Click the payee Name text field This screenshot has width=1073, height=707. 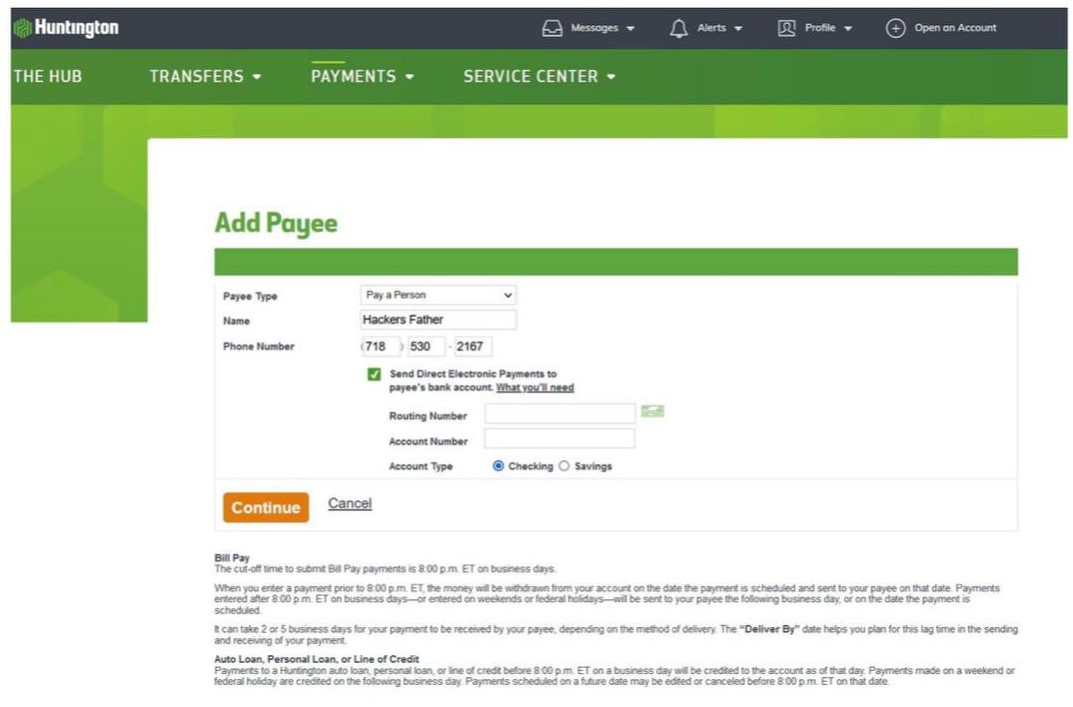coord(438,320)
